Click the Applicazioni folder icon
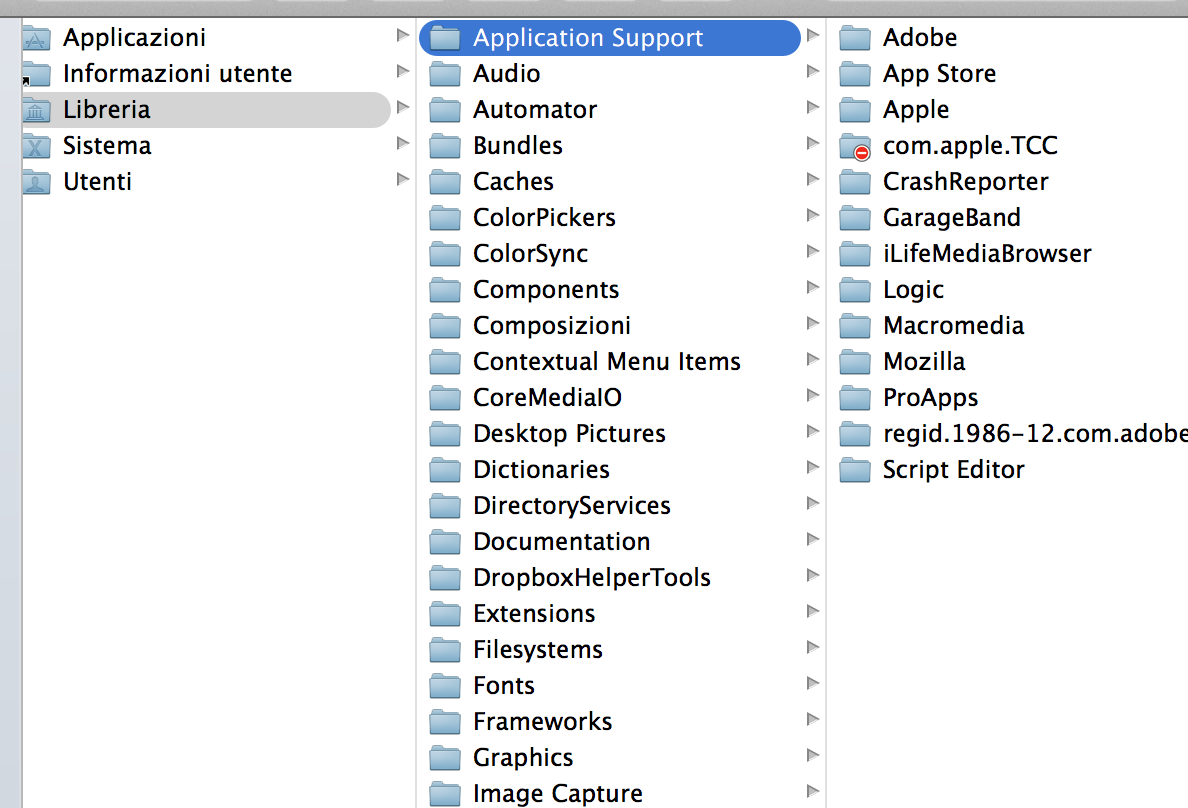The image size is (1188, 808). [36, 38]
